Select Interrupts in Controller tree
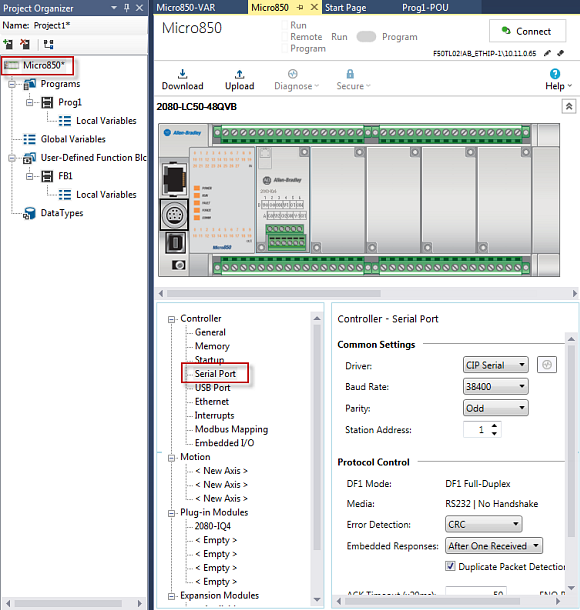 (x=214, y=415)
